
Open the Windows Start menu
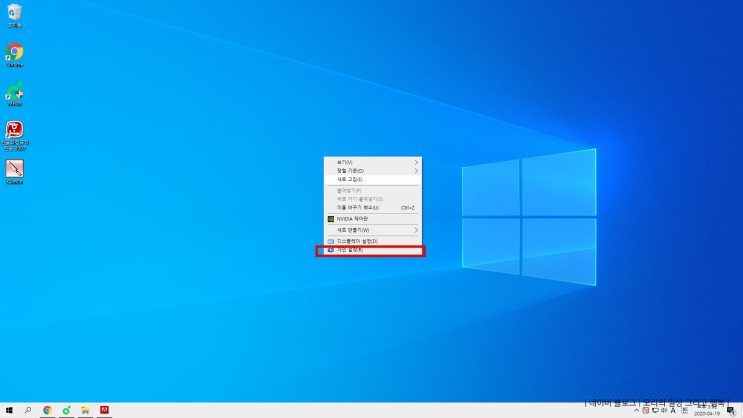point(9,410)
